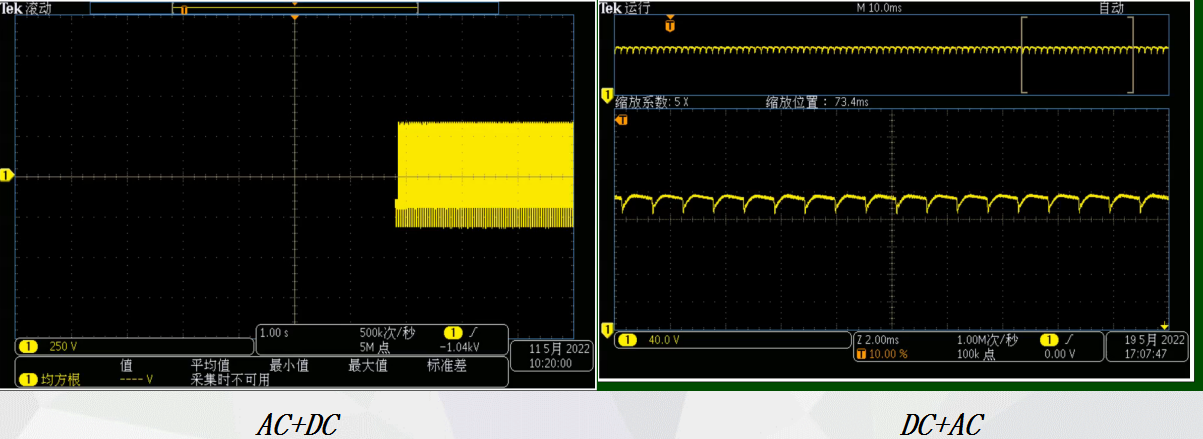Image resolution: width=1203 pixels, height=439 pixels.
Task: Click the 250 V vertical scale readout
Action: click(x=64, y=346)
